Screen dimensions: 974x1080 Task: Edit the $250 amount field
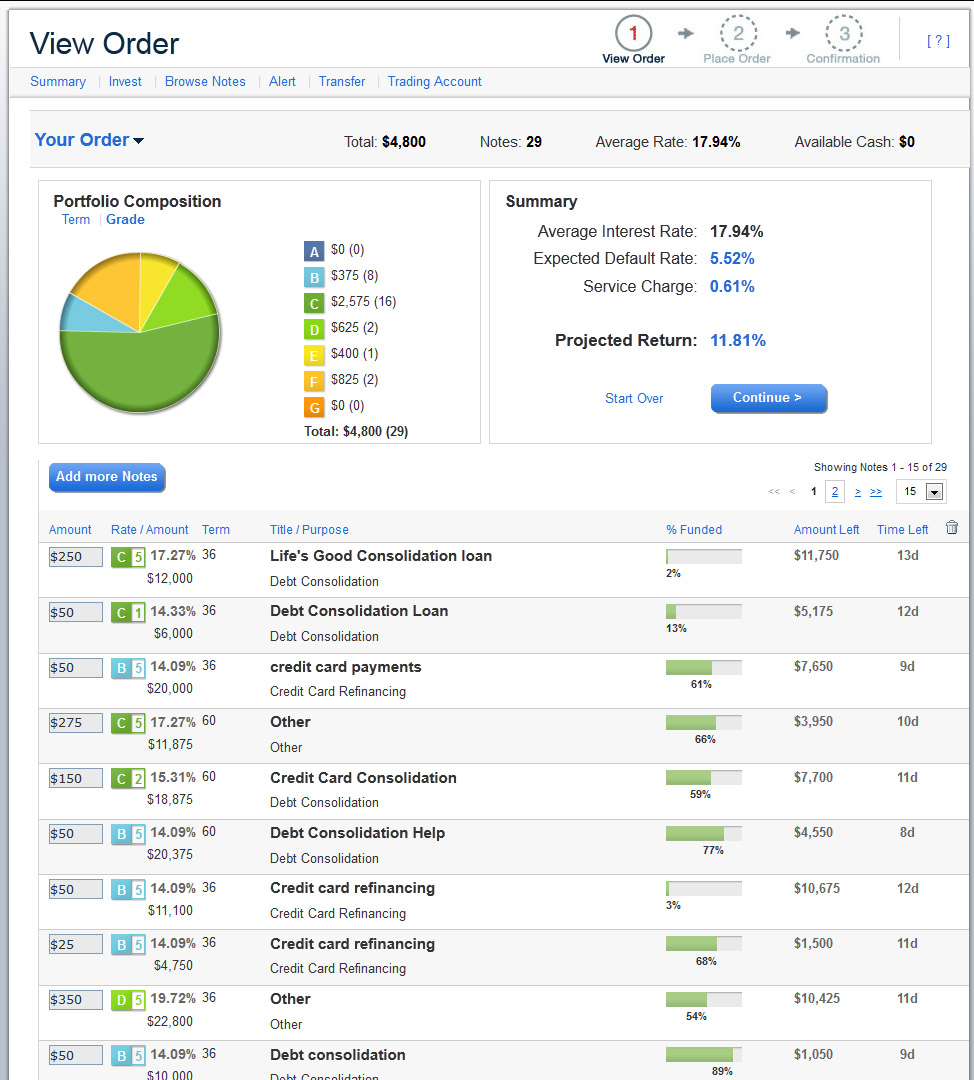click(75, 557)
